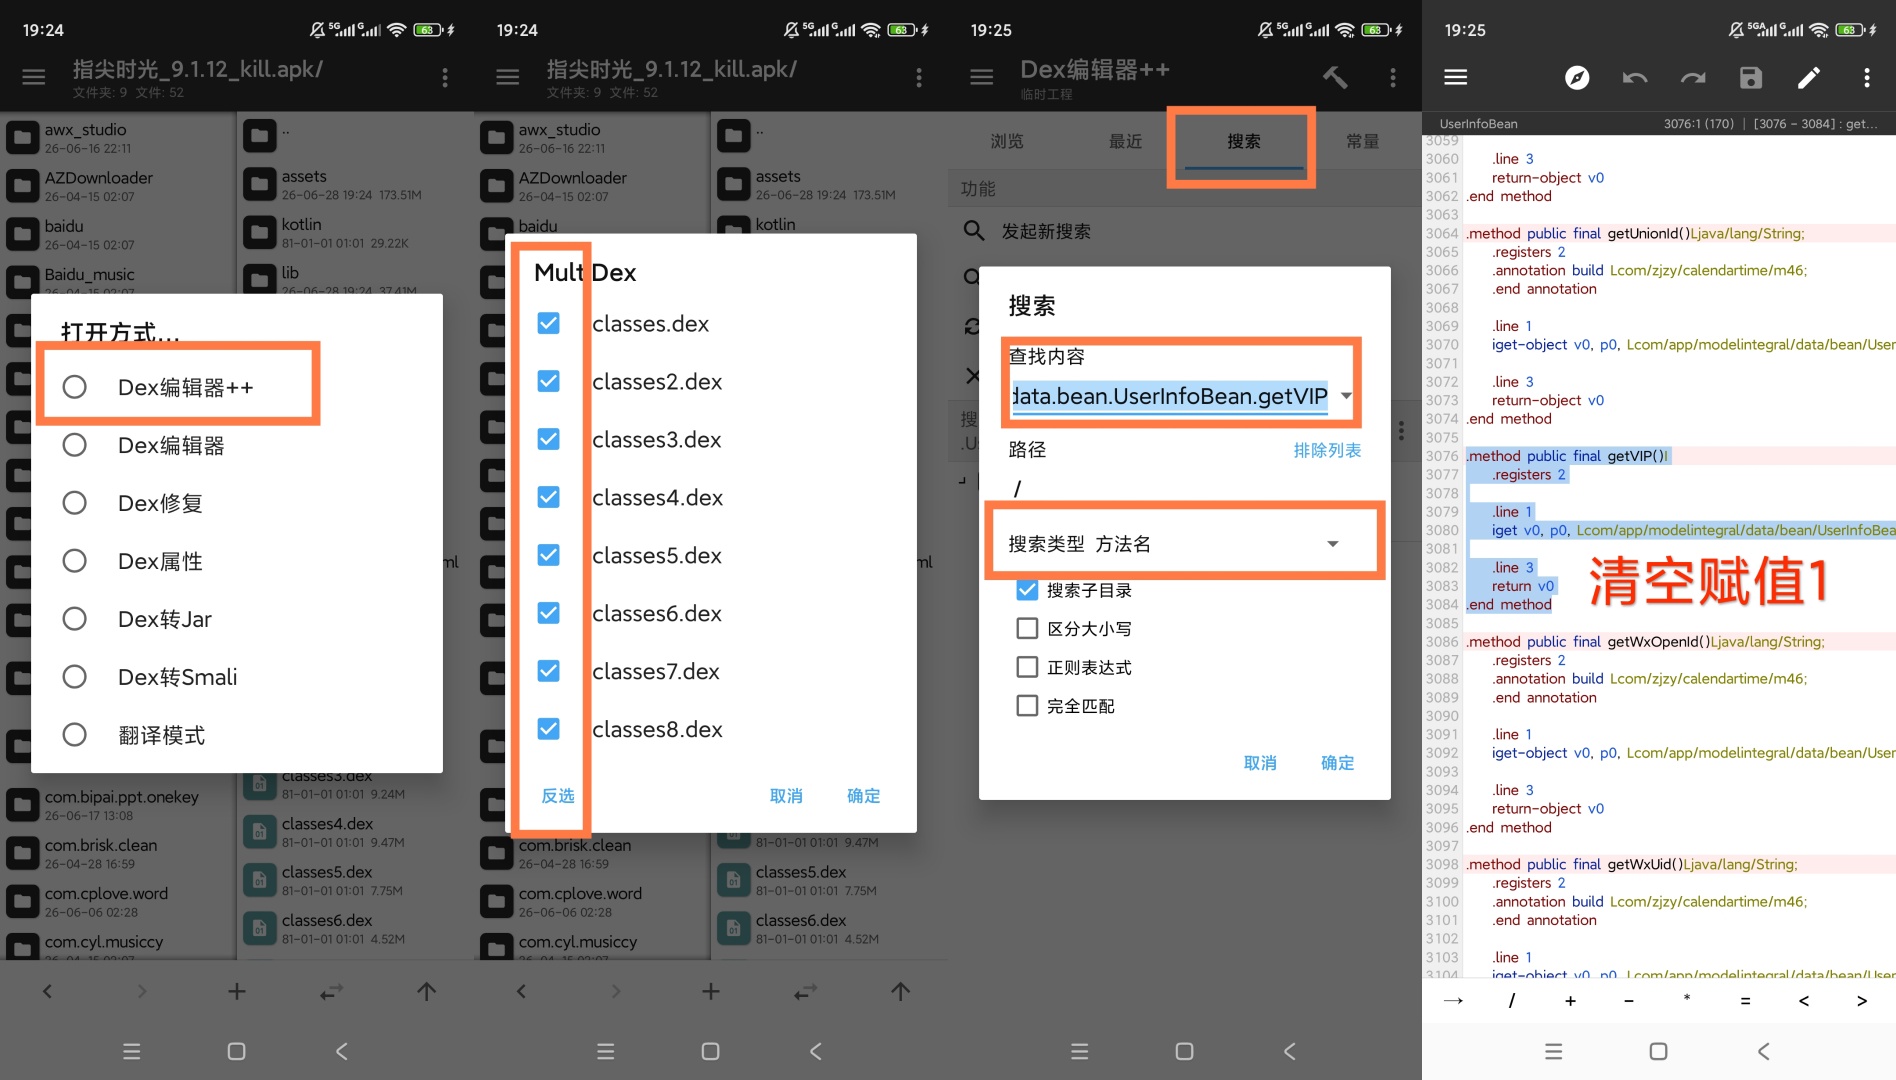
Task: Uncheck classes.dex in the Multi Dex dialog
Action: [x=548, y=323]
